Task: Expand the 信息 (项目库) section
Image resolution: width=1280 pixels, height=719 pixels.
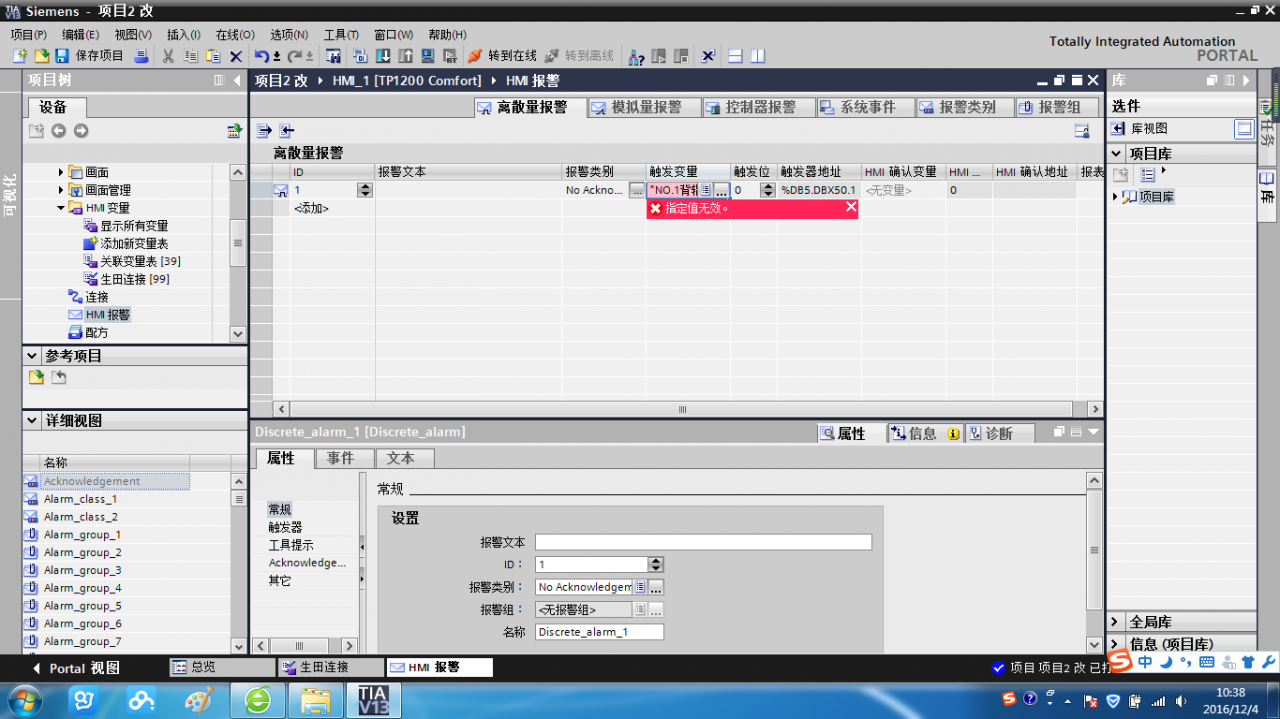Action: [1116, 644]
